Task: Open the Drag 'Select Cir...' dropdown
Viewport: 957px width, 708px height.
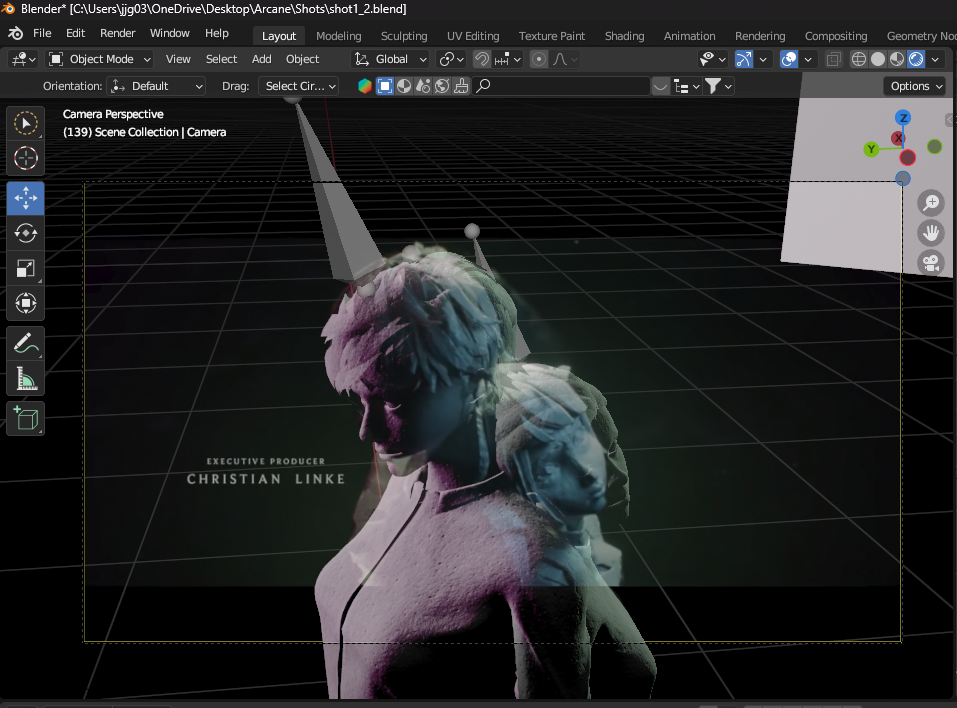Action: [299, 86]
